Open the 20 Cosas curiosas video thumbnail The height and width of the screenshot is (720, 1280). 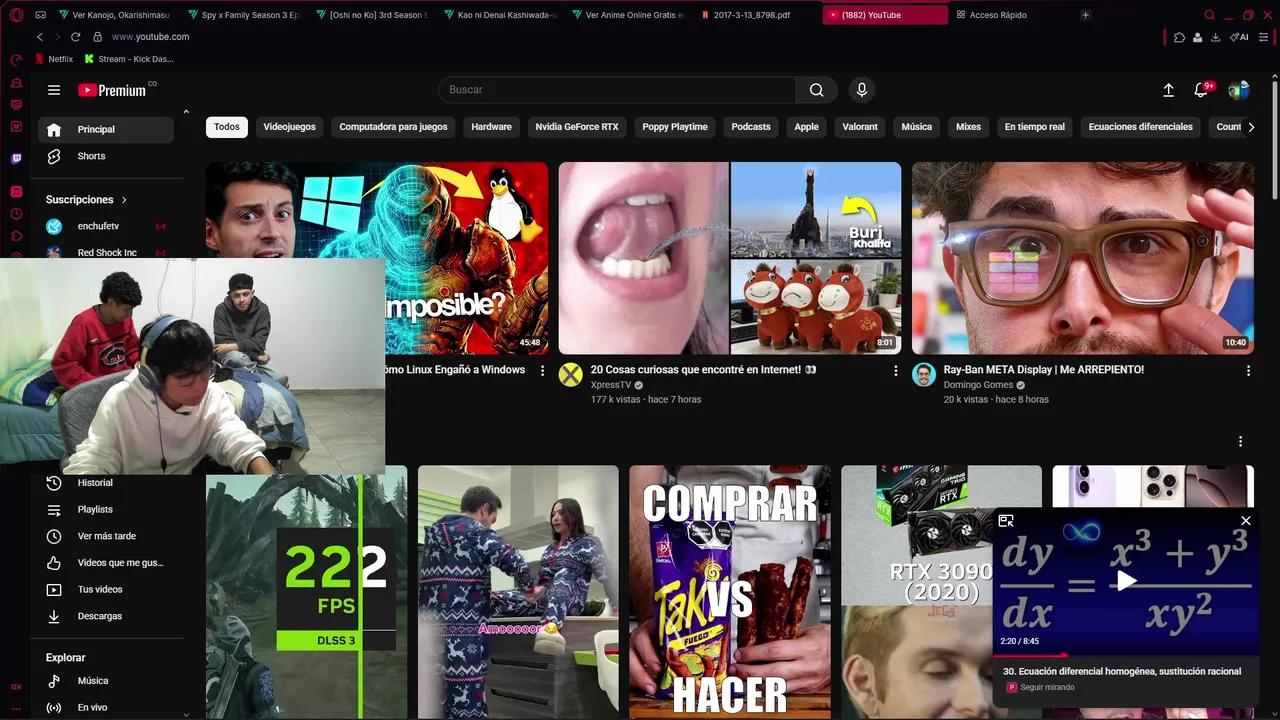click(x=730, y=258)
